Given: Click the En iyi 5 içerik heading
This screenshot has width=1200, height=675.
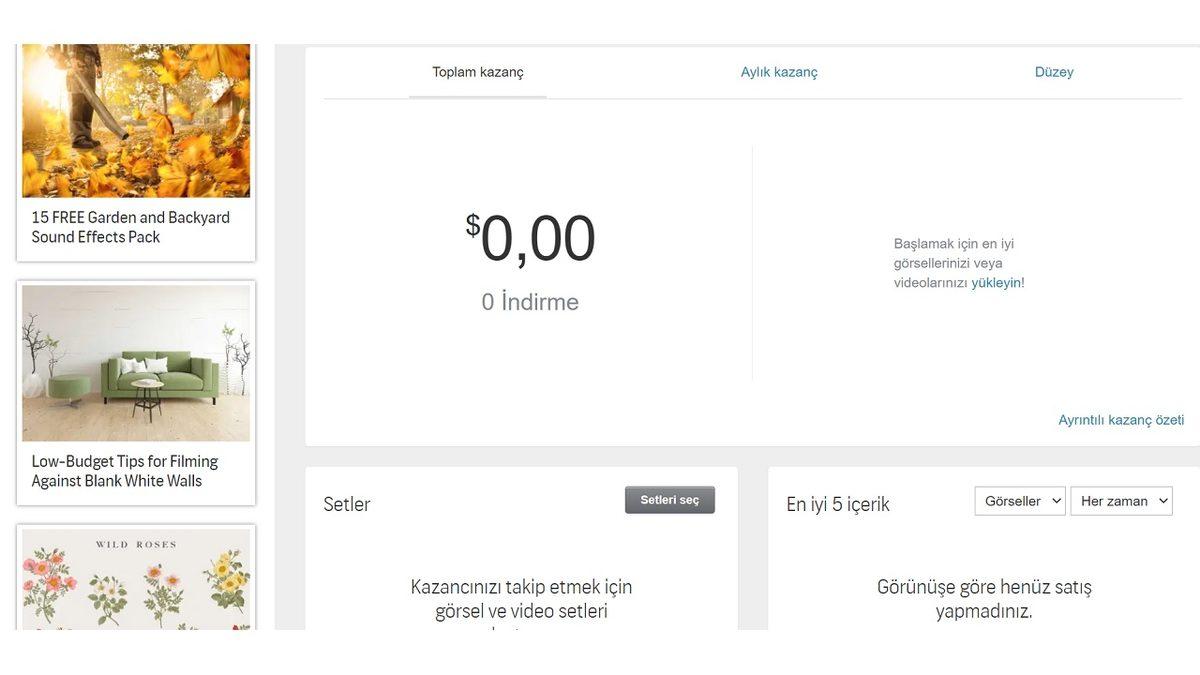Looking at the screenshot, I should pyautogui.click(x=837, y=504).
